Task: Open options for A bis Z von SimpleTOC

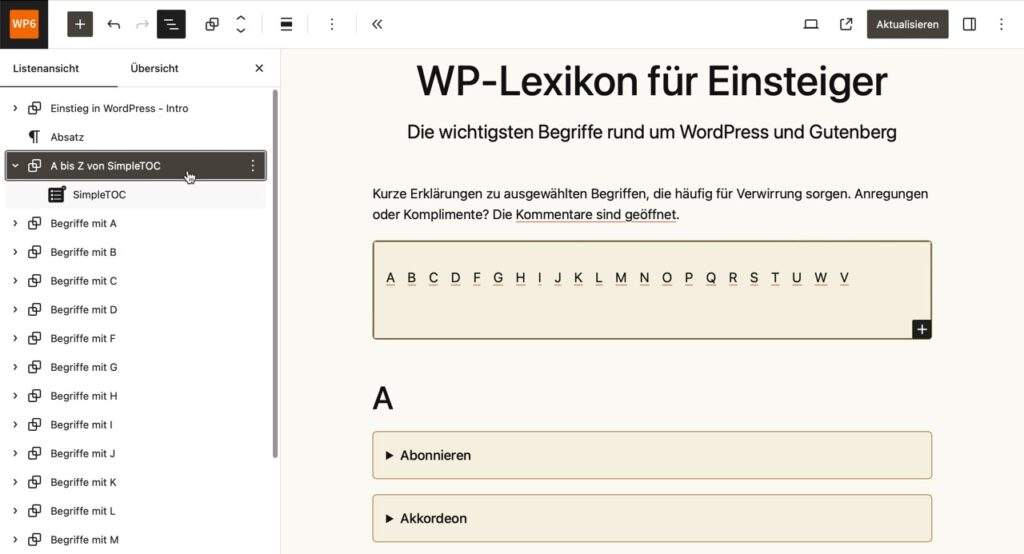Action: tap(253, 166)
